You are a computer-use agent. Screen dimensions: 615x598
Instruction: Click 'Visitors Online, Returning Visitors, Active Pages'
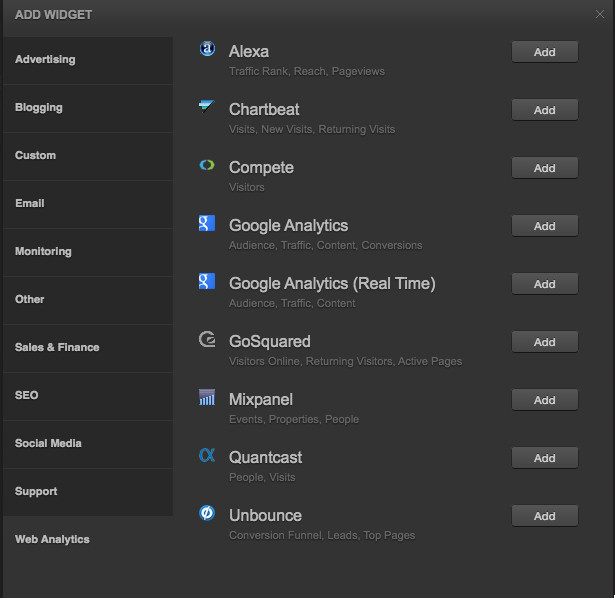[x=346, y=362]
